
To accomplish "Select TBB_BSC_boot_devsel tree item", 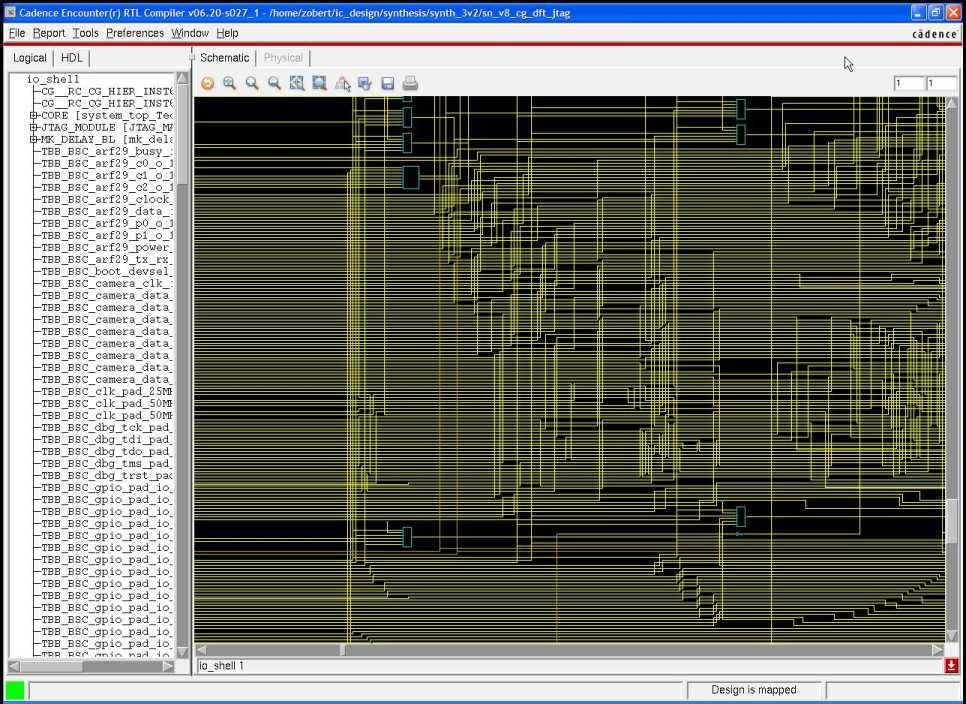I will coord(107,272).
